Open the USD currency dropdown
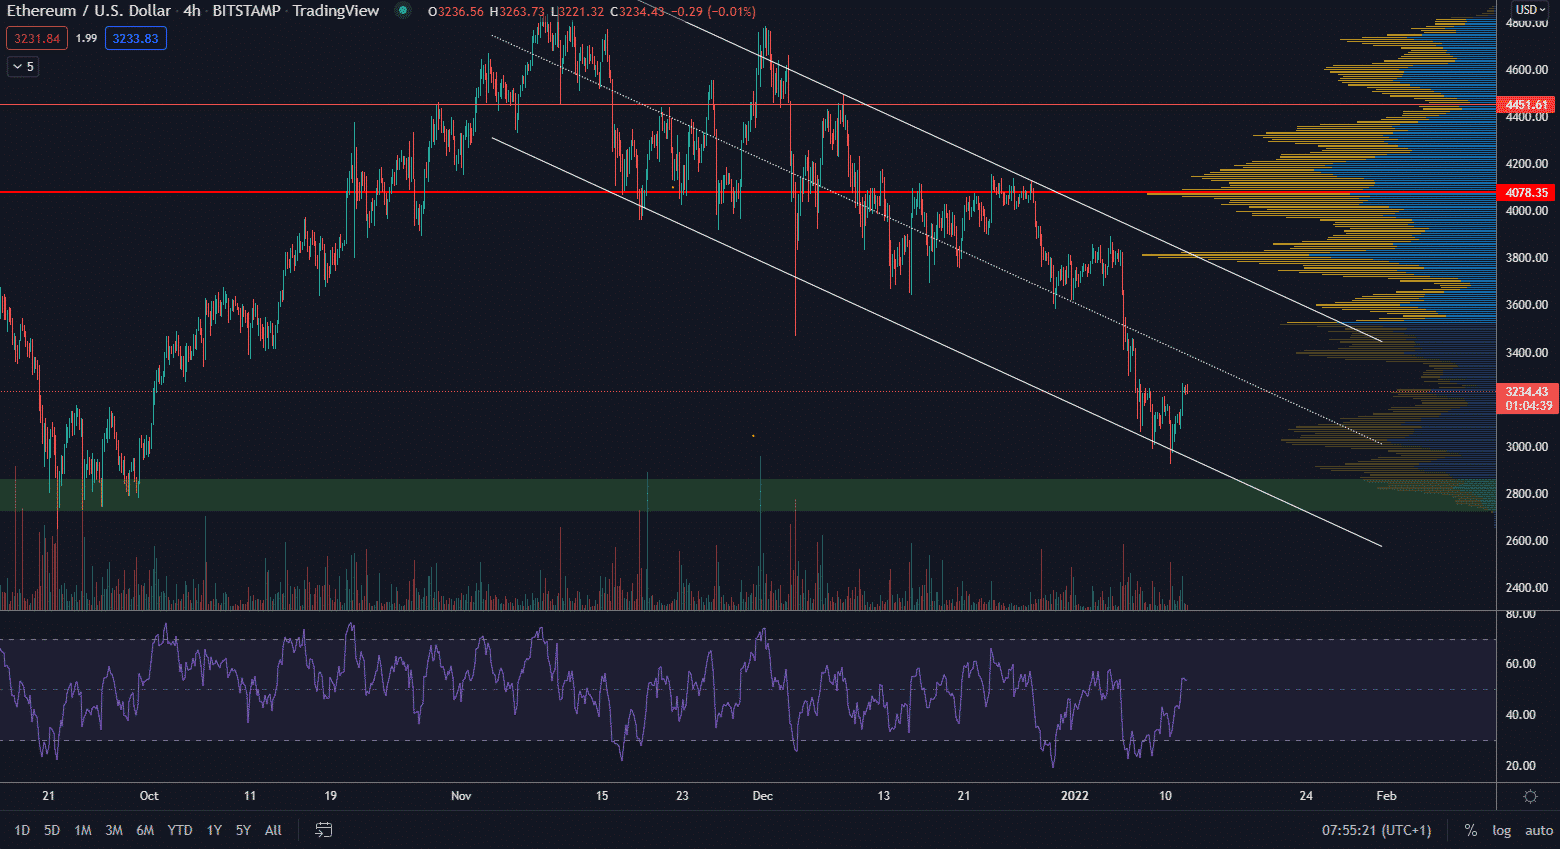1560x849 pixels. [1529, 10]
